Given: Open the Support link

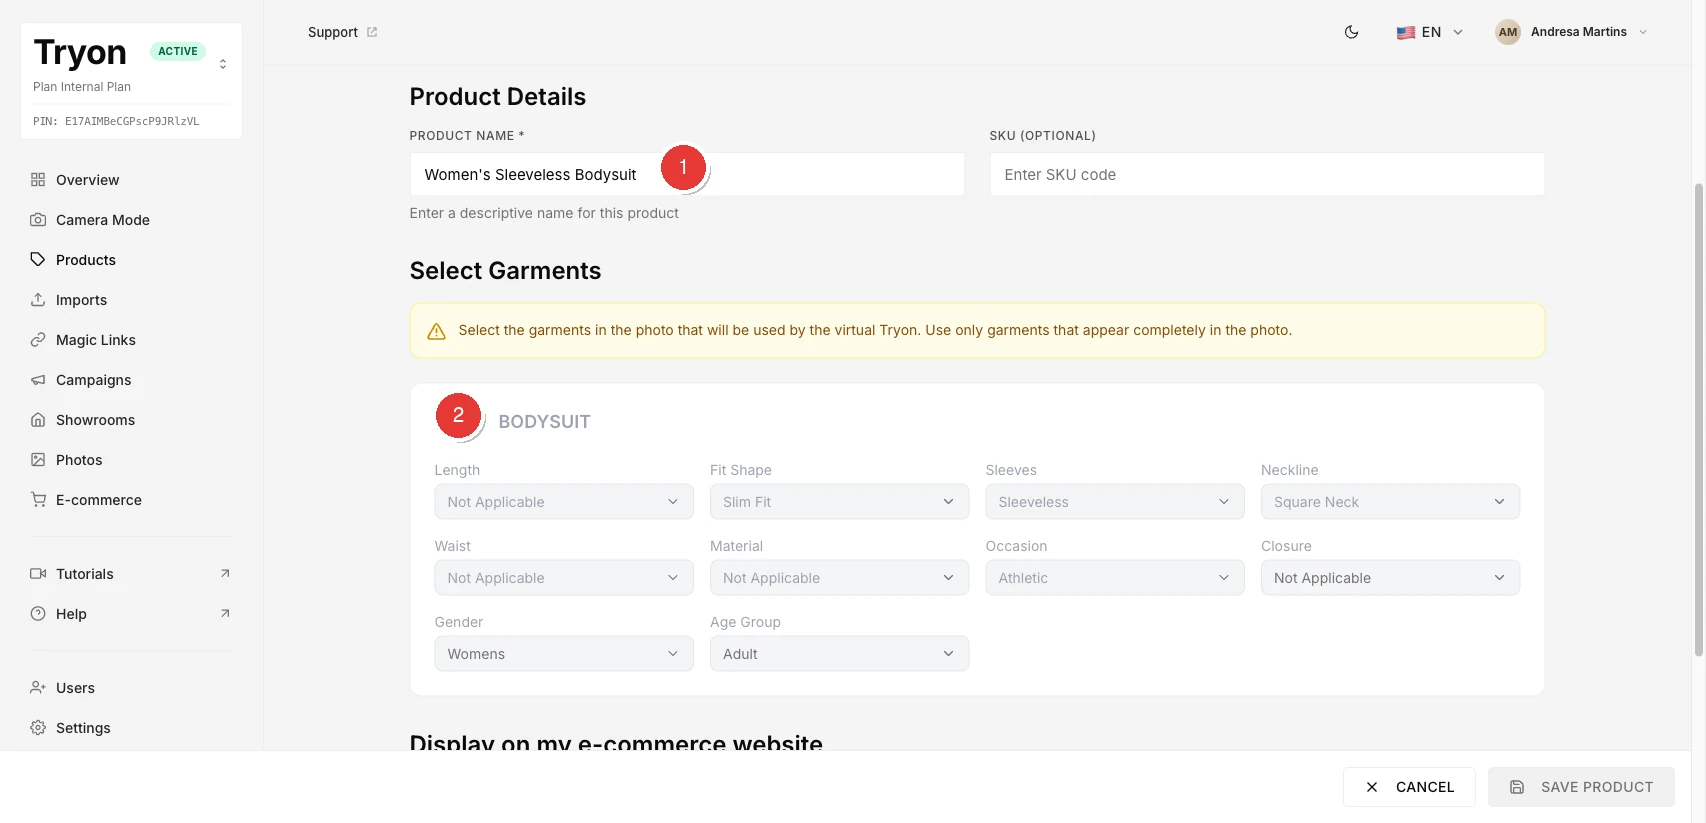Looking at the screenshot, I should click(343, 32).
